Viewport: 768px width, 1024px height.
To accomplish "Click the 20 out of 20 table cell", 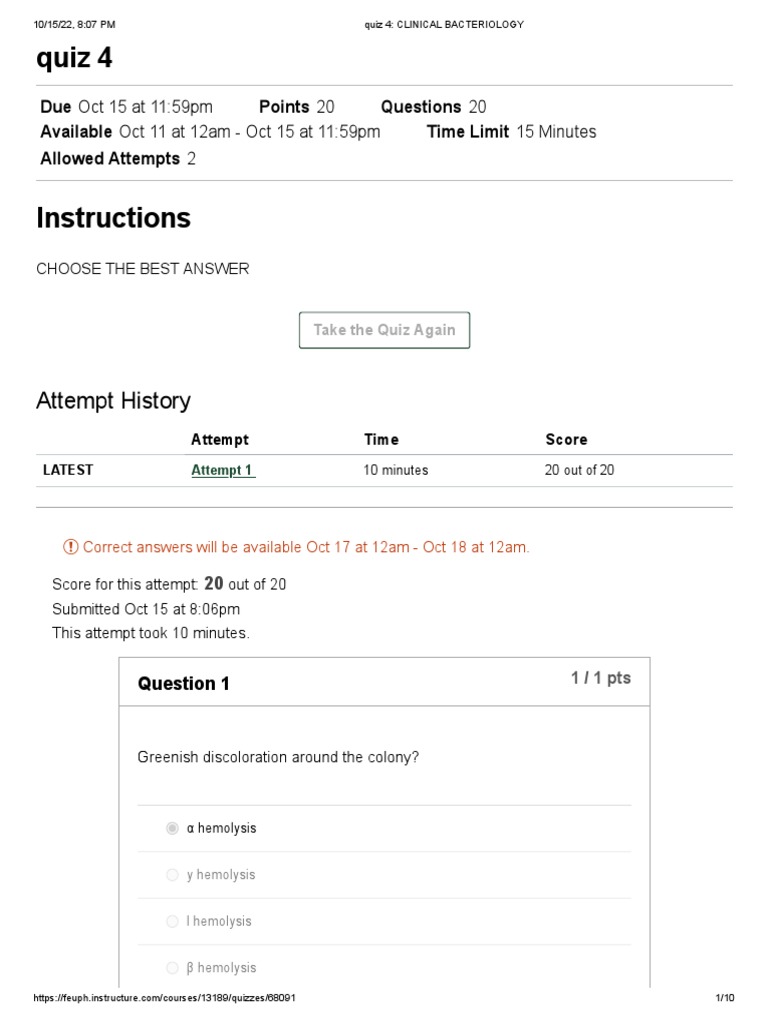I will (579, 470).
